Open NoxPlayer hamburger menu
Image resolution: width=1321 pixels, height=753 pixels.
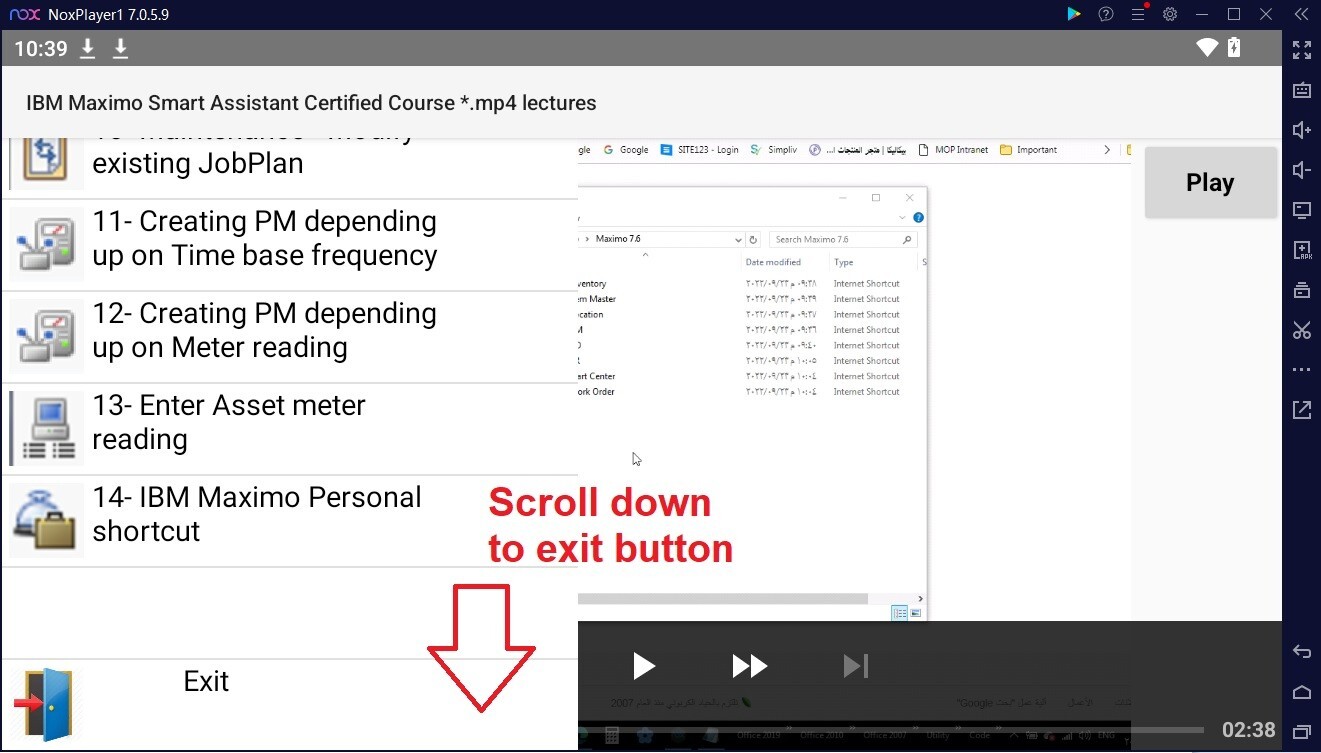point(1138,14)
